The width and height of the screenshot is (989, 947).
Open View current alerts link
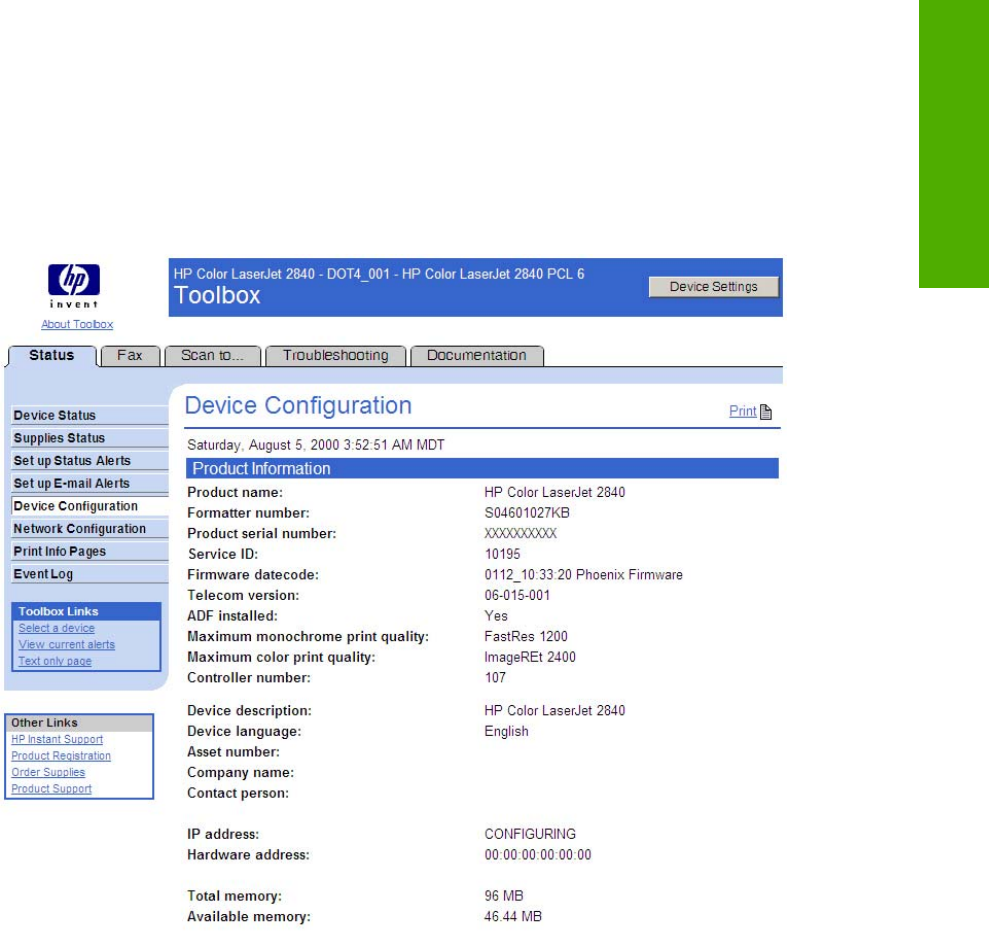(67, 645)
